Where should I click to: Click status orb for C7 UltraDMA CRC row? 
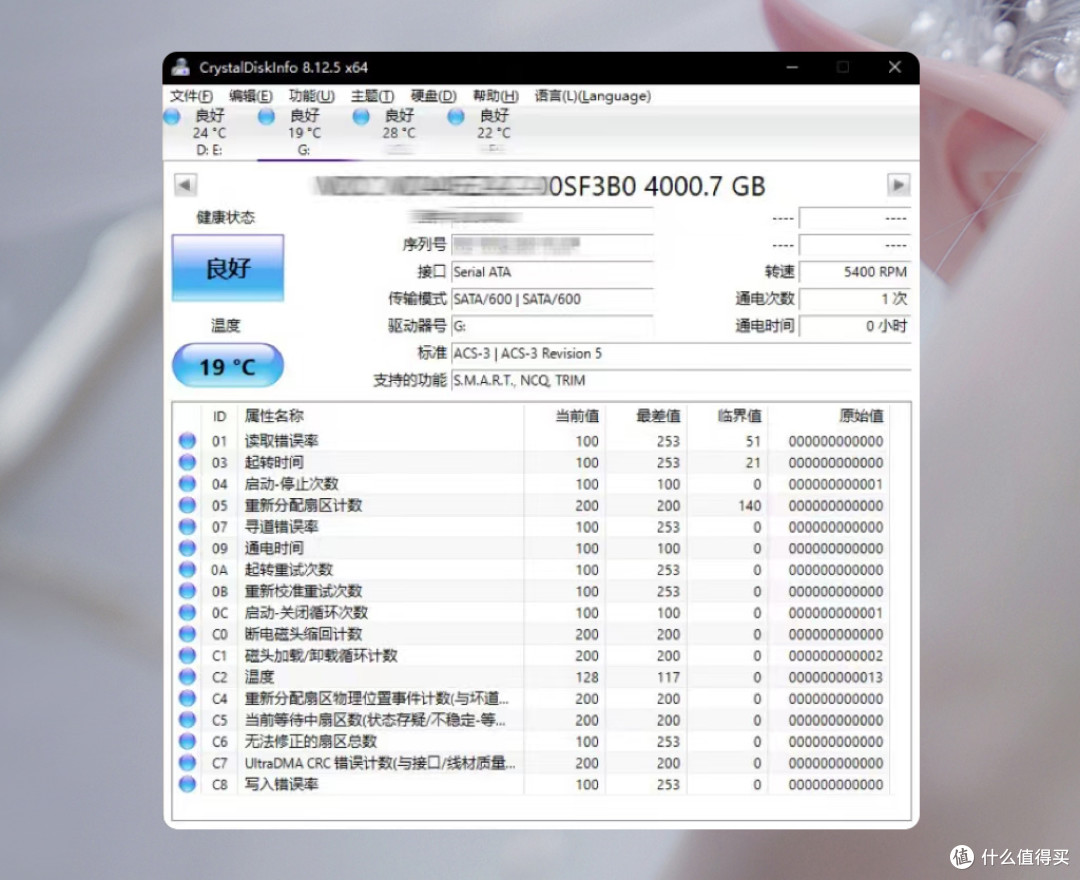point(187,763)
